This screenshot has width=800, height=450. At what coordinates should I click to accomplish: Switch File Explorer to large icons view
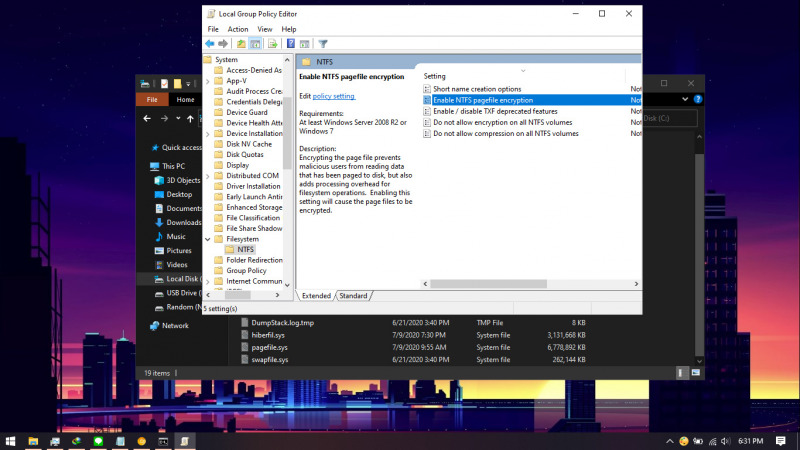(696, 373)
